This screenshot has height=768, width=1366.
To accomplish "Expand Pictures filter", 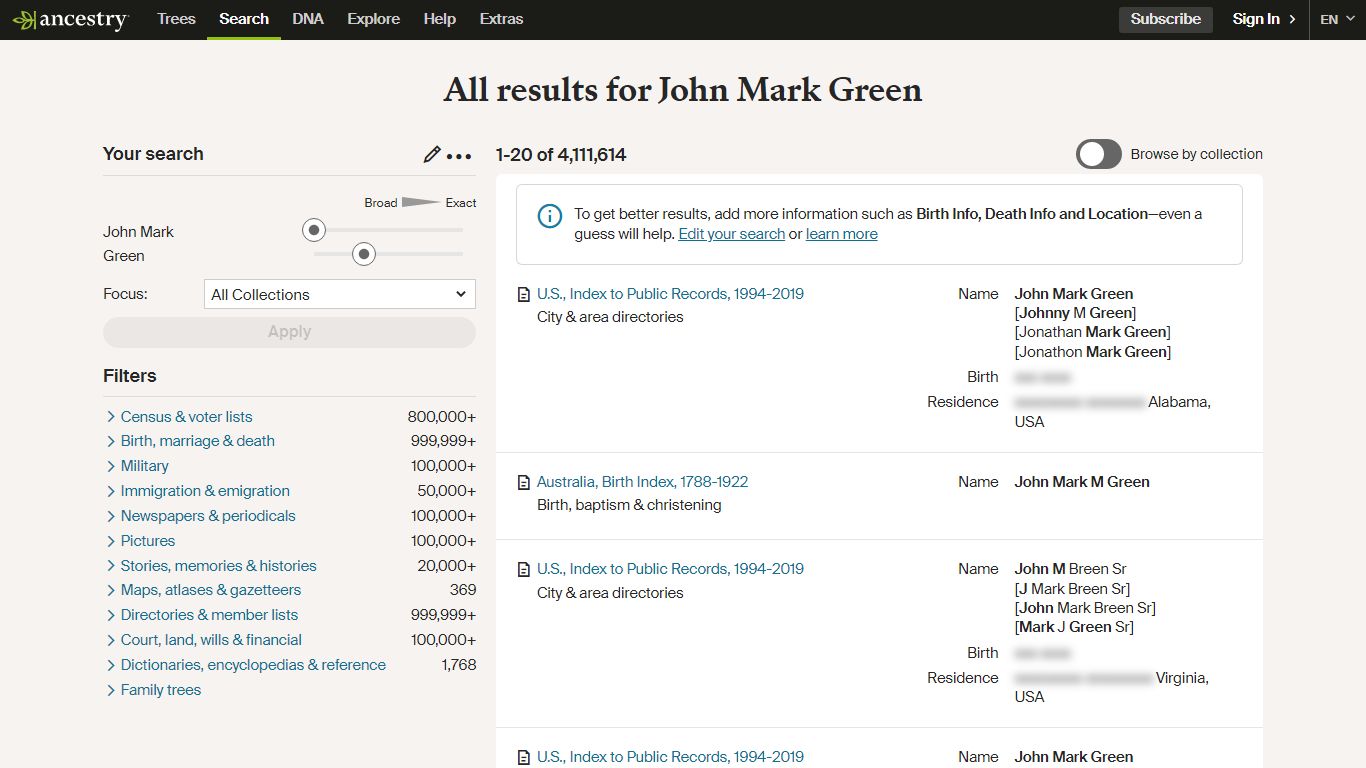I will tap(140, 541).
